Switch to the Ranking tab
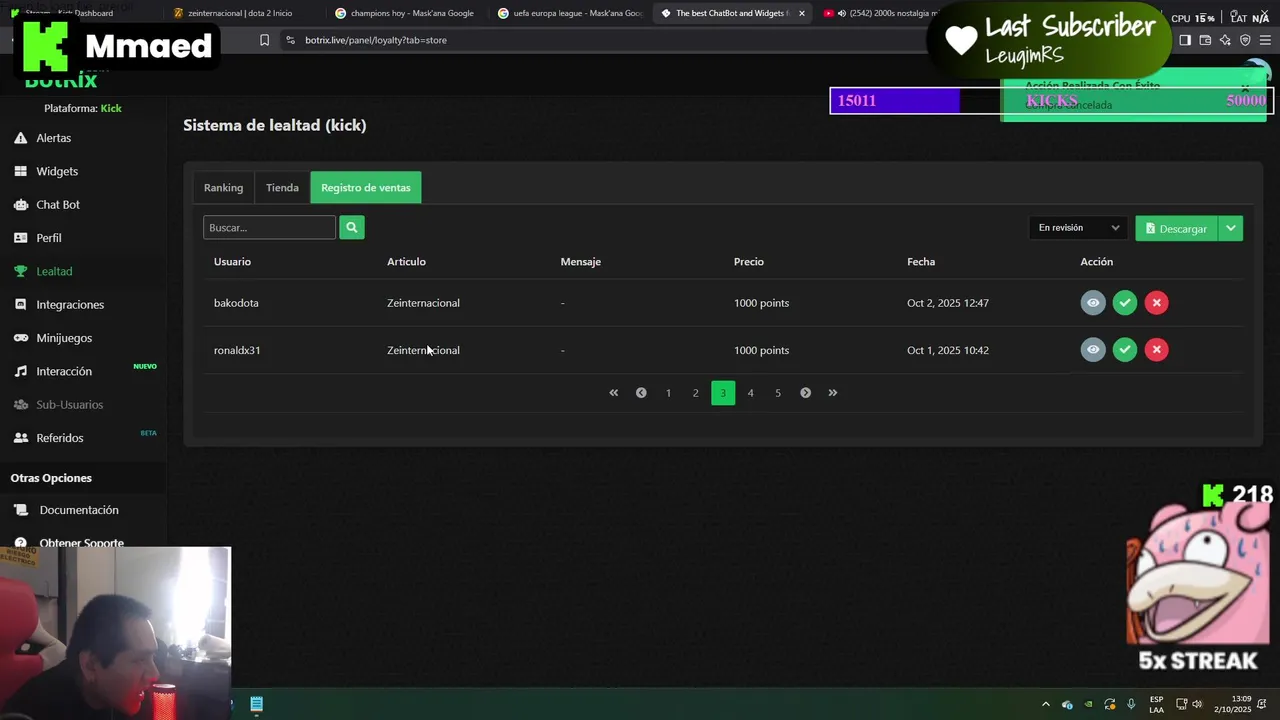This screenshot has width=1280, height=720. [x=223, y=187]
